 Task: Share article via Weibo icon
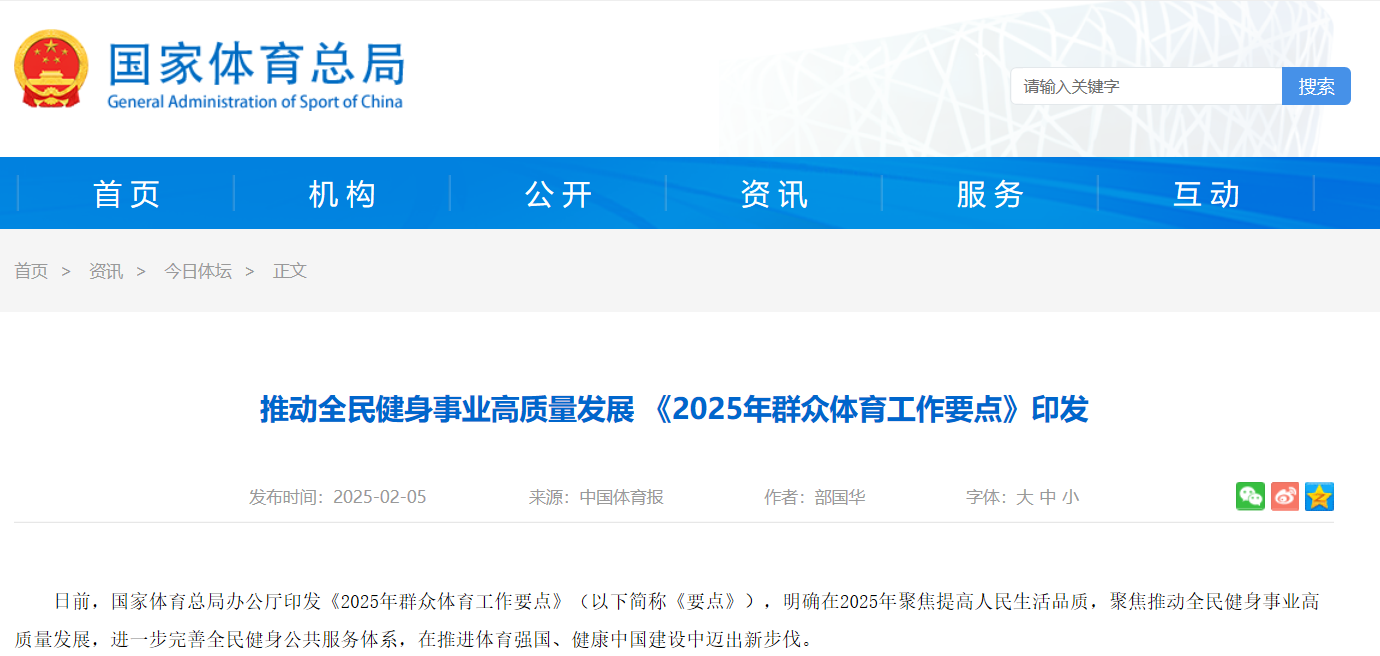[1285, 496]
